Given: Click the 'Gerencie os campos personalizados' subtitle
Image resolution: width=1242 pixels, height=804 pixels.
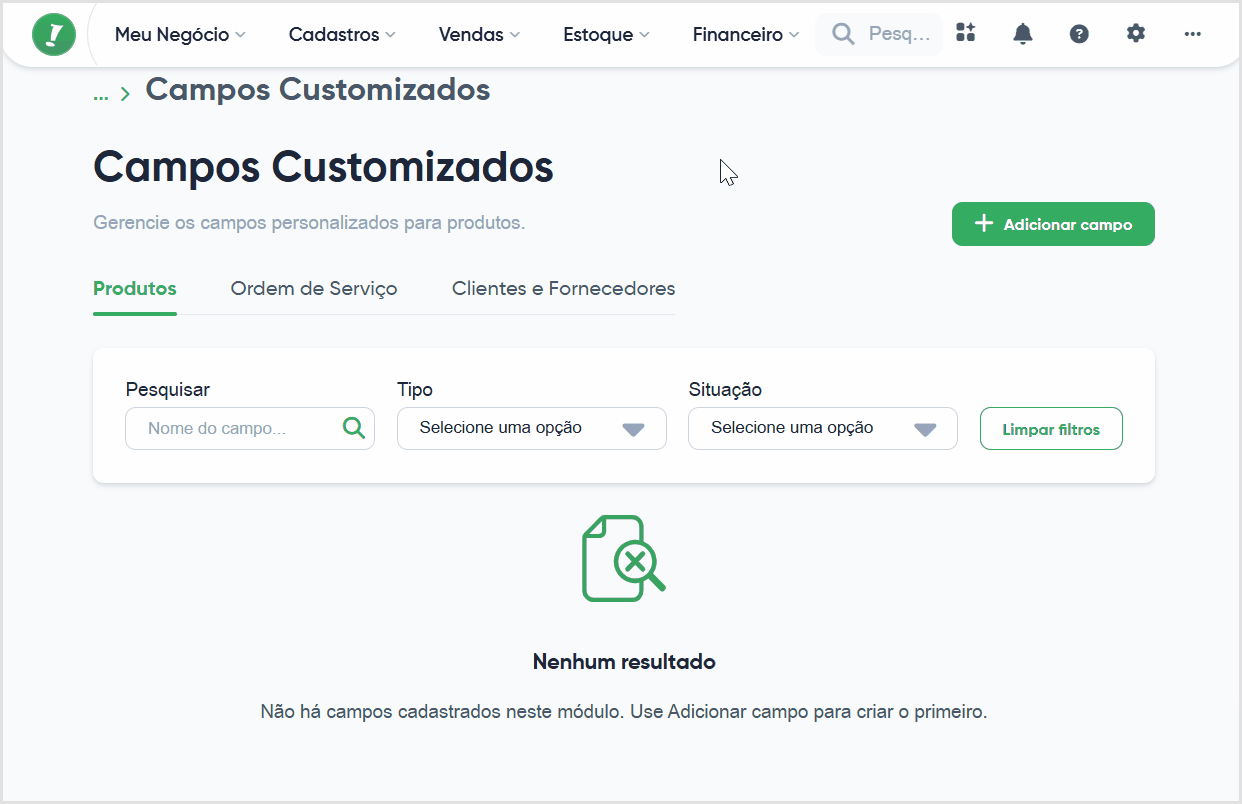Looking at the screenshot, I should (309, 223).
